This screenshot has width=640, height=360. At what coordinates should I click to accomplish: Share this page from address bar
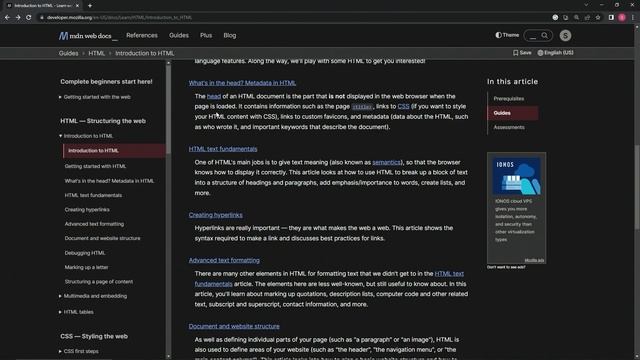(x=587, y=18)
